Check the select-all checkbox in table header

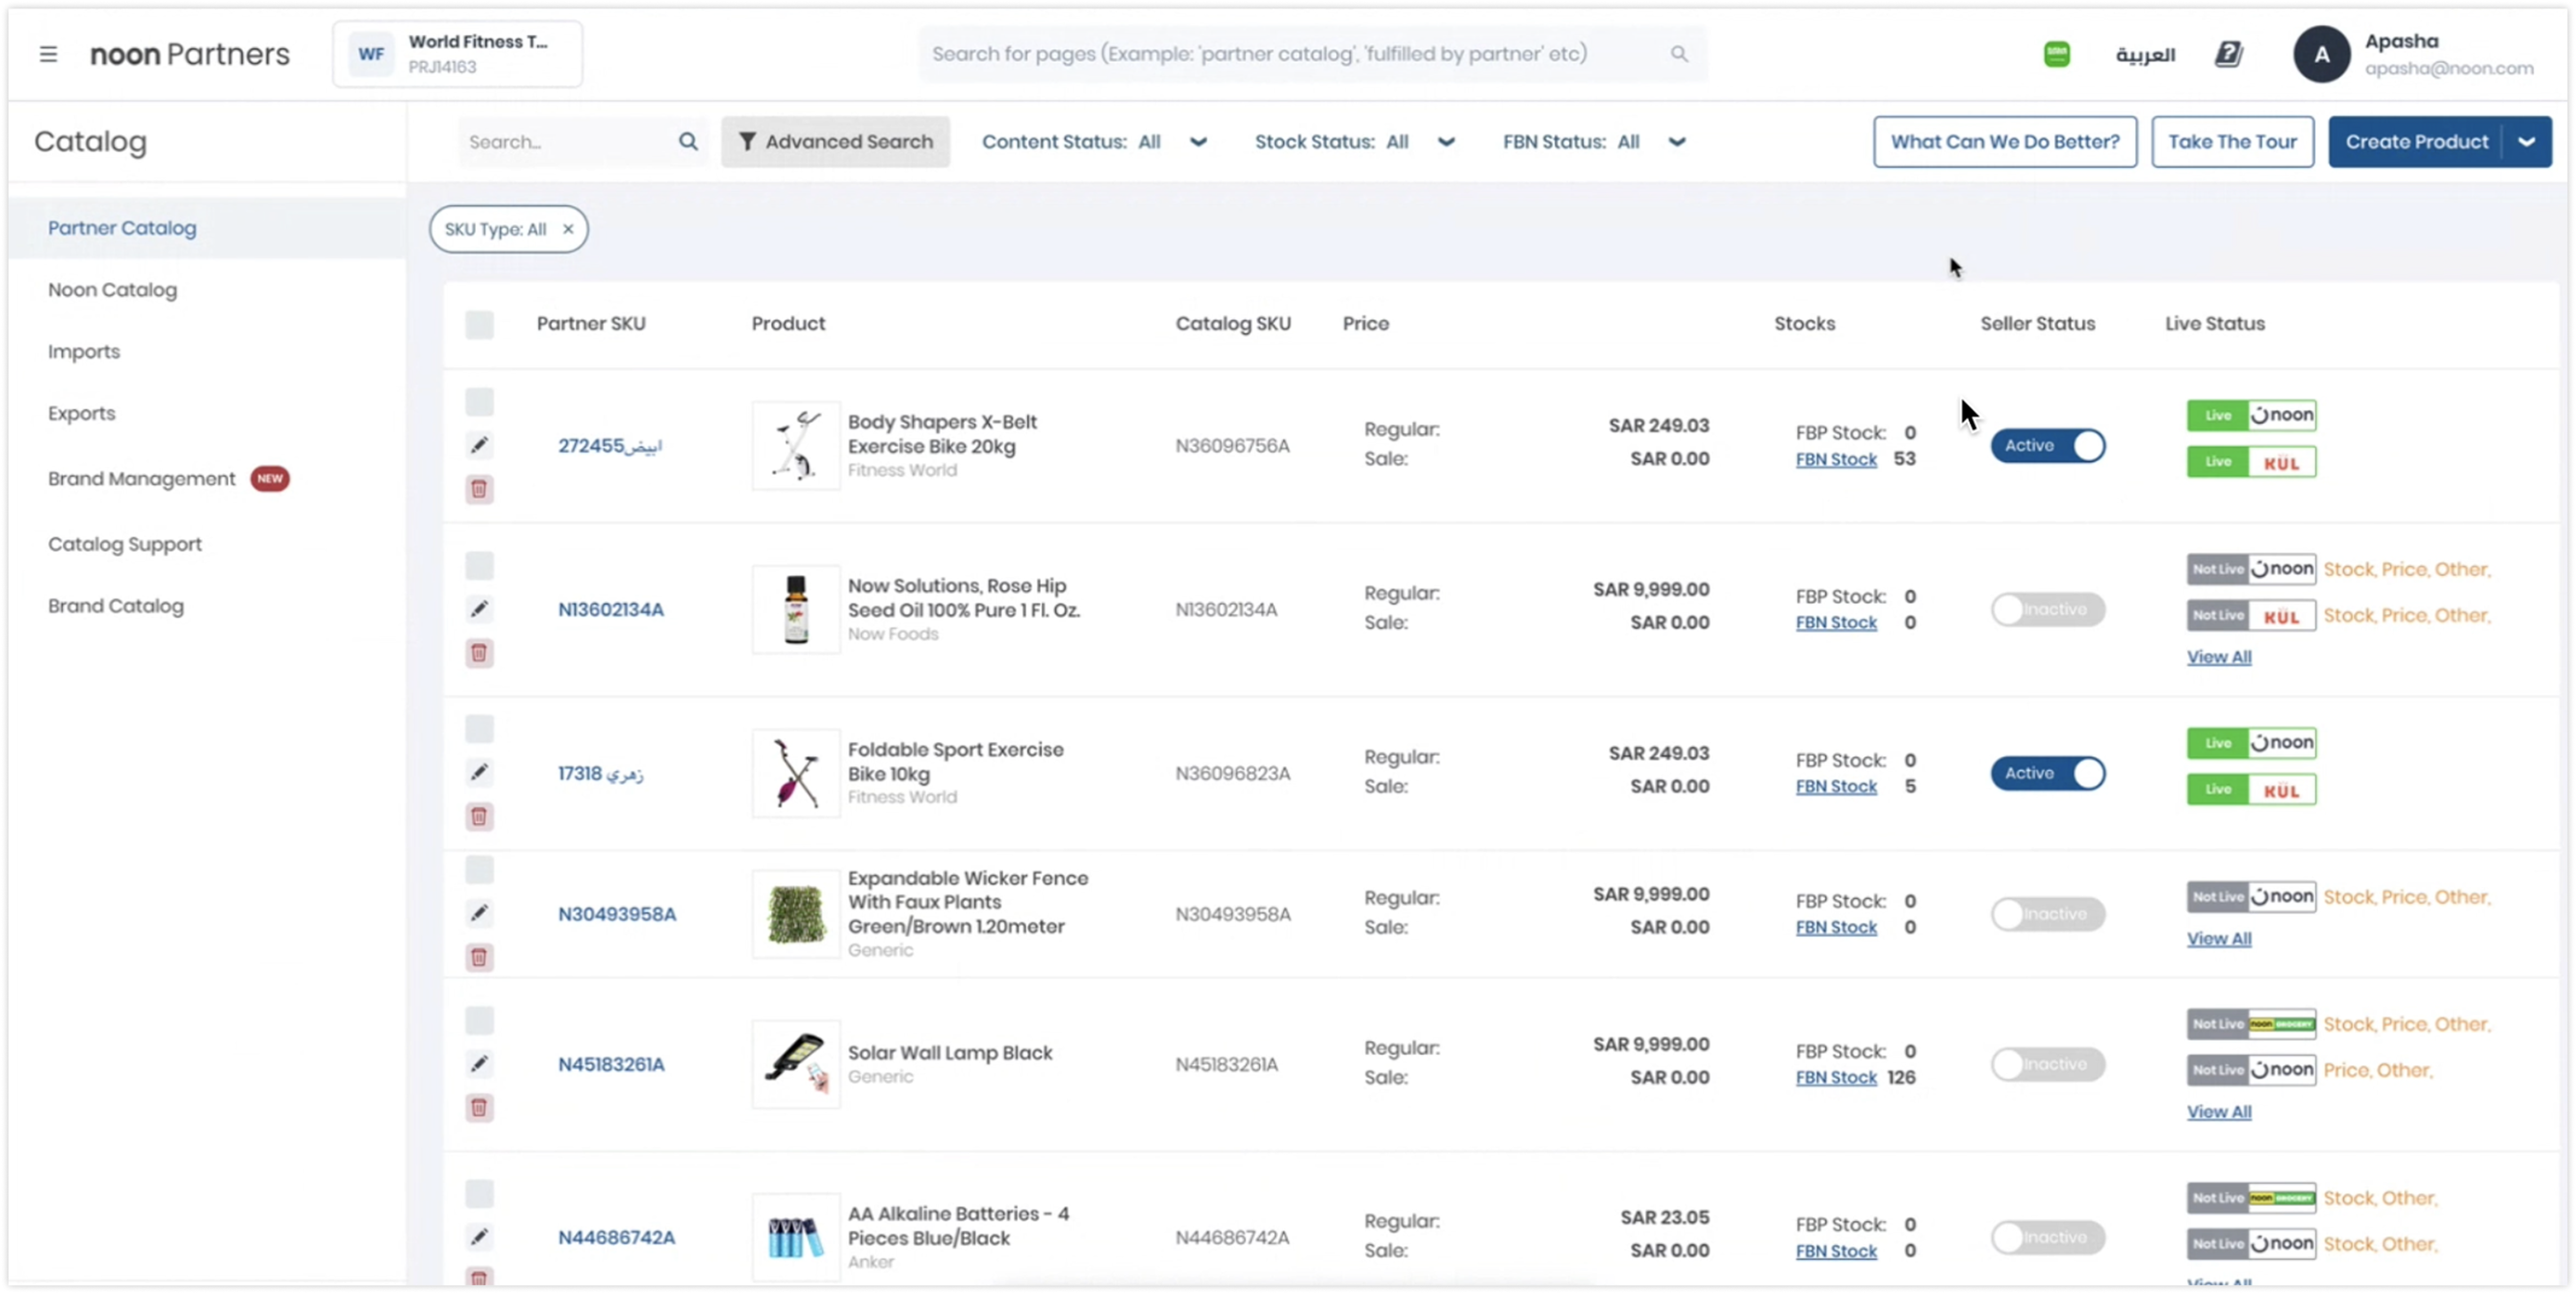coord(479,324)
